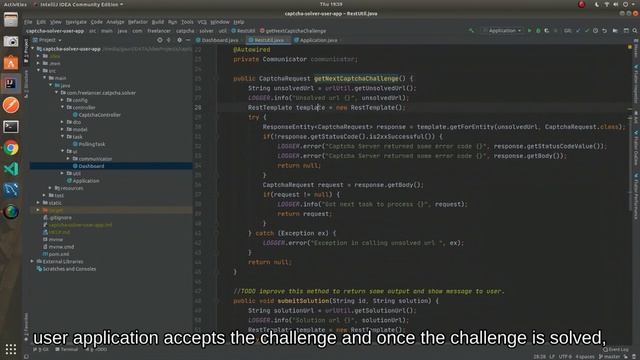Launch Postman from the dock
The height and width of the screenshot is (360, 640).
click(11, 105)
